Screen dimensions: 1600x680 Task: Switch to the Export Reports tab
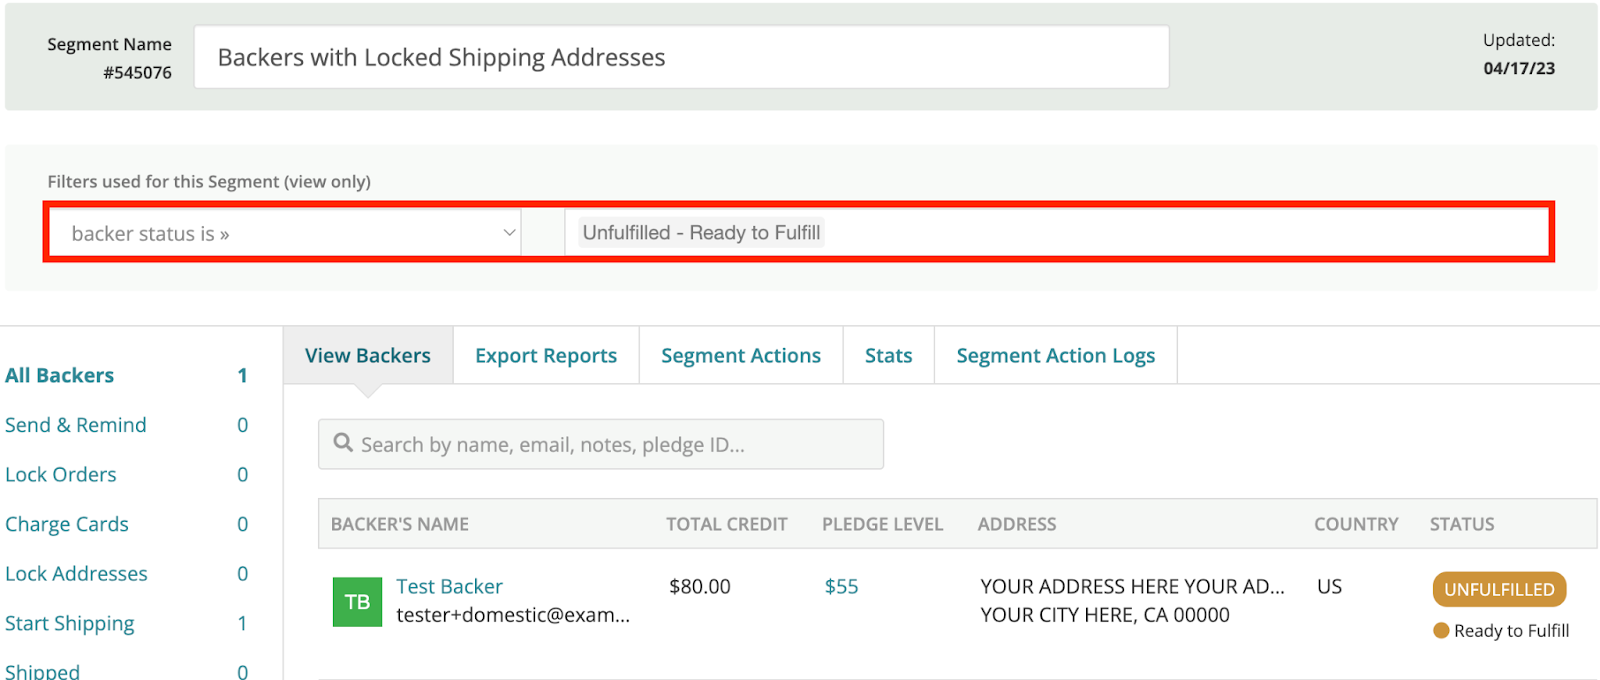546,356
